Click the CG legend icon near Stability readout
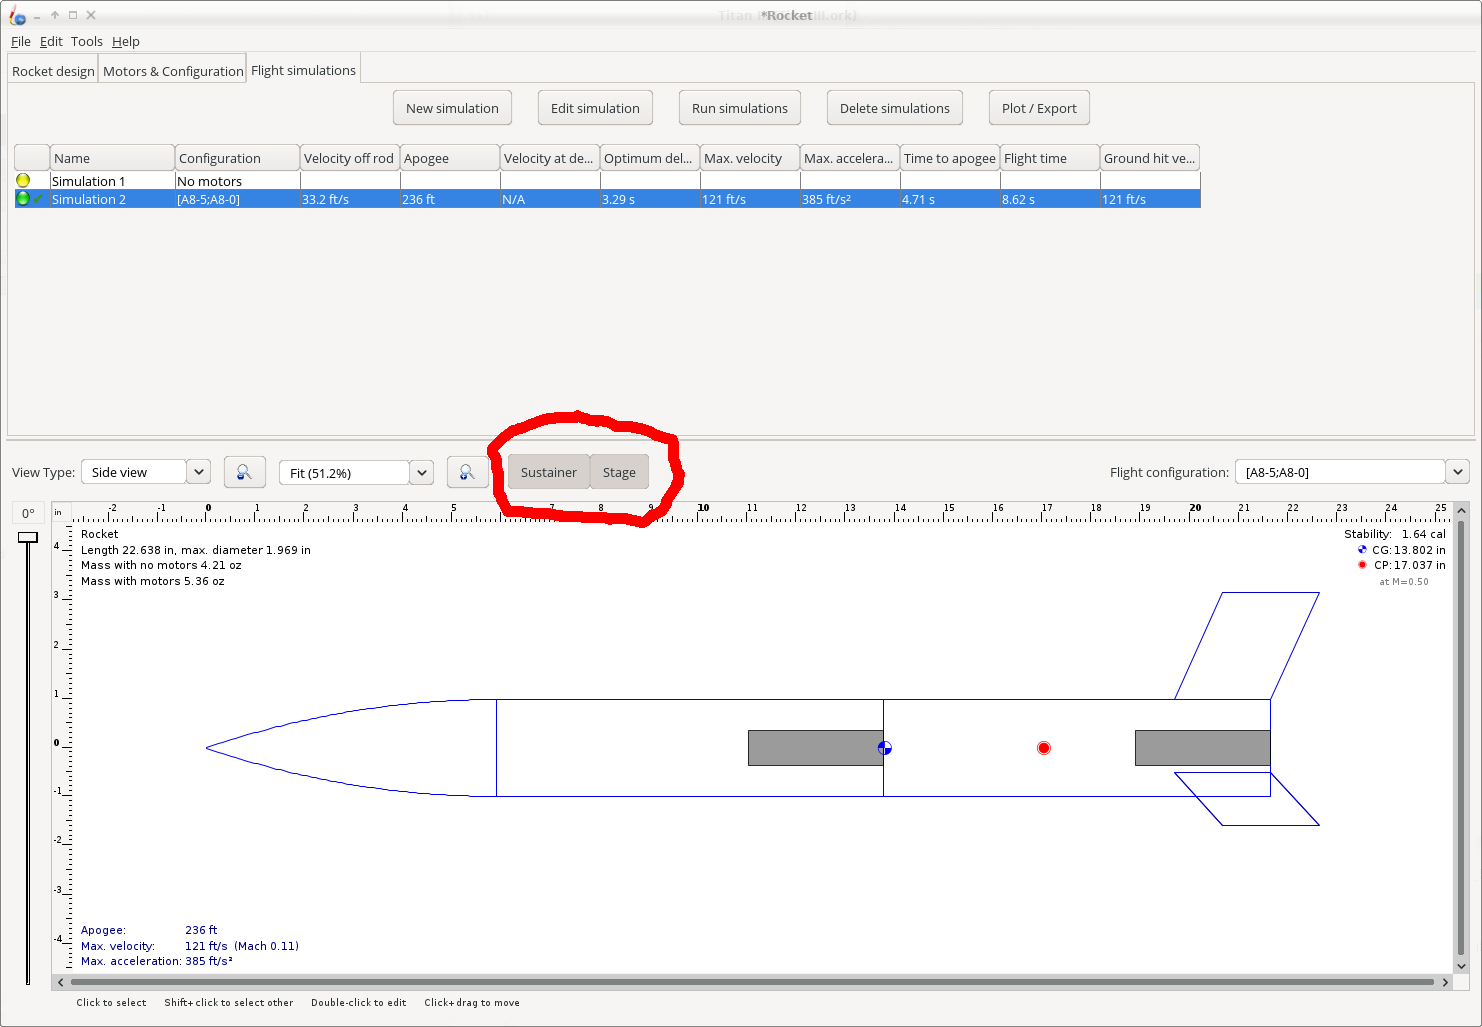Screen dimensions: 1482x1027 1361,549
